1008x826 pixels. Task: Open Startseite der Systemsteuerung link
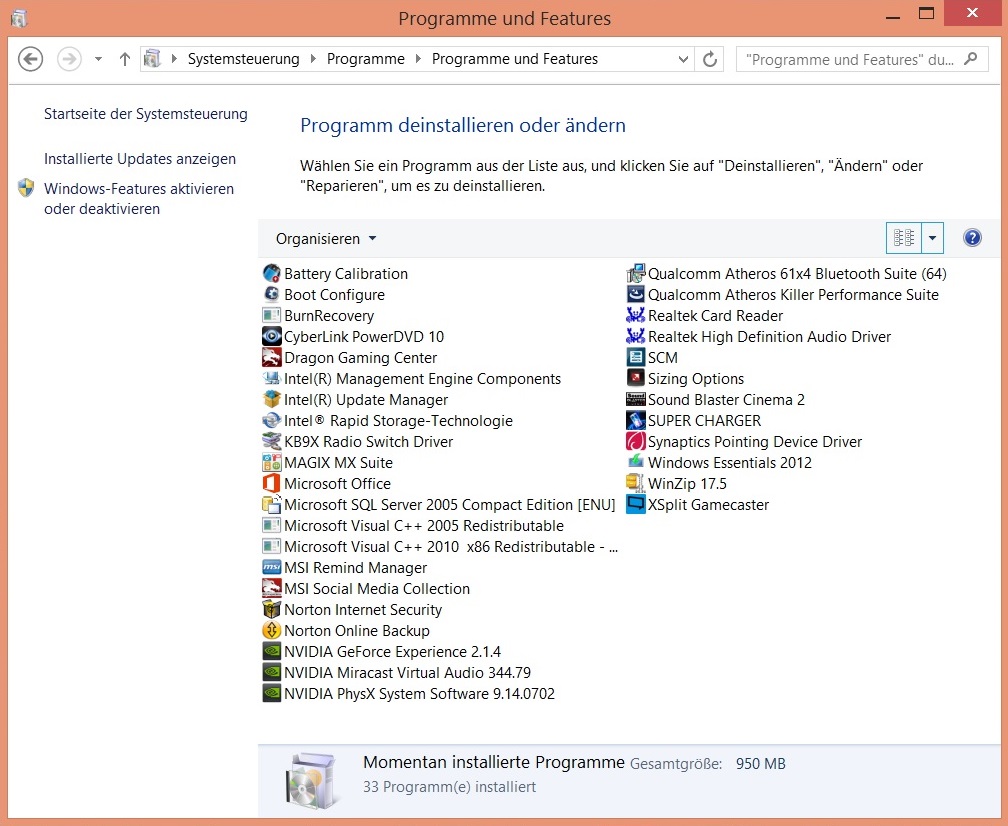point(146,114)
